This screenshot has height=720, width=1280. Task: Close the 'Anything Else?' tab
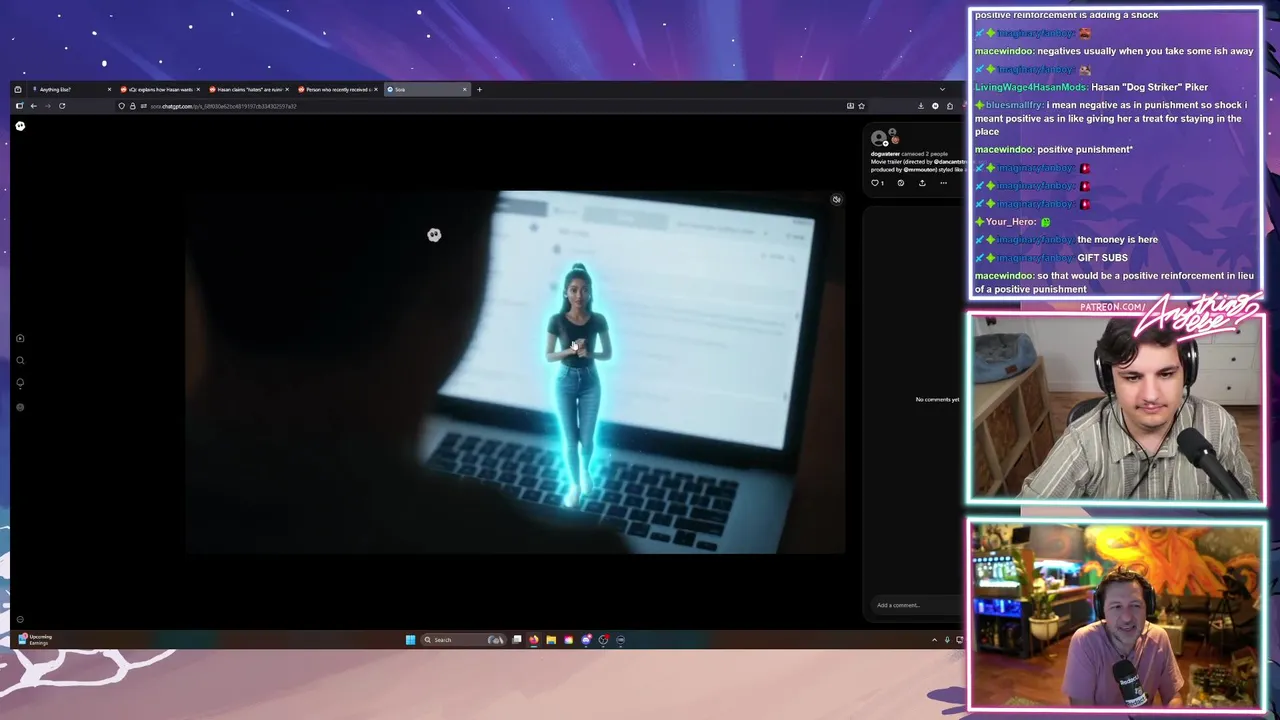[x=109, y=89]
